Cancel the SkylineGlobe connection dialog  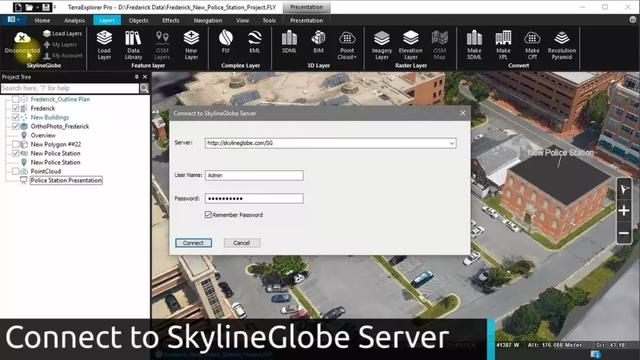242,243
